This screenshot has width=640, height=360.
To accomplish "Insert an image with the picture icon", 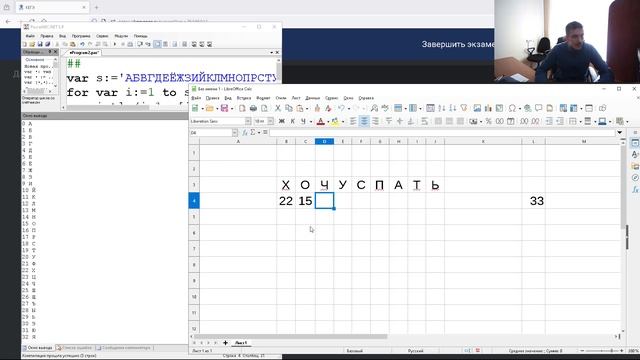I will (x=477, y=108).
